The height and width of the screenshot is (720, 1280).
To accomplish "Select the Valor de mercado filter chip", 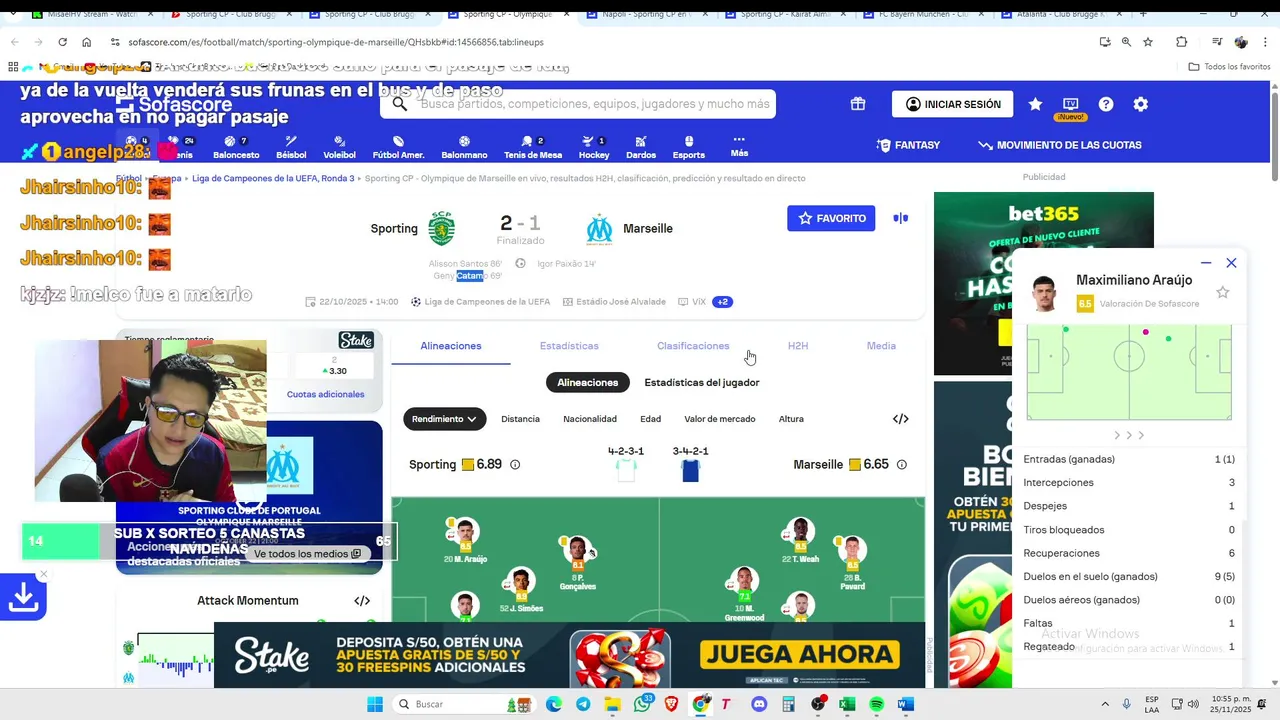I will click(x=720, y=419).
